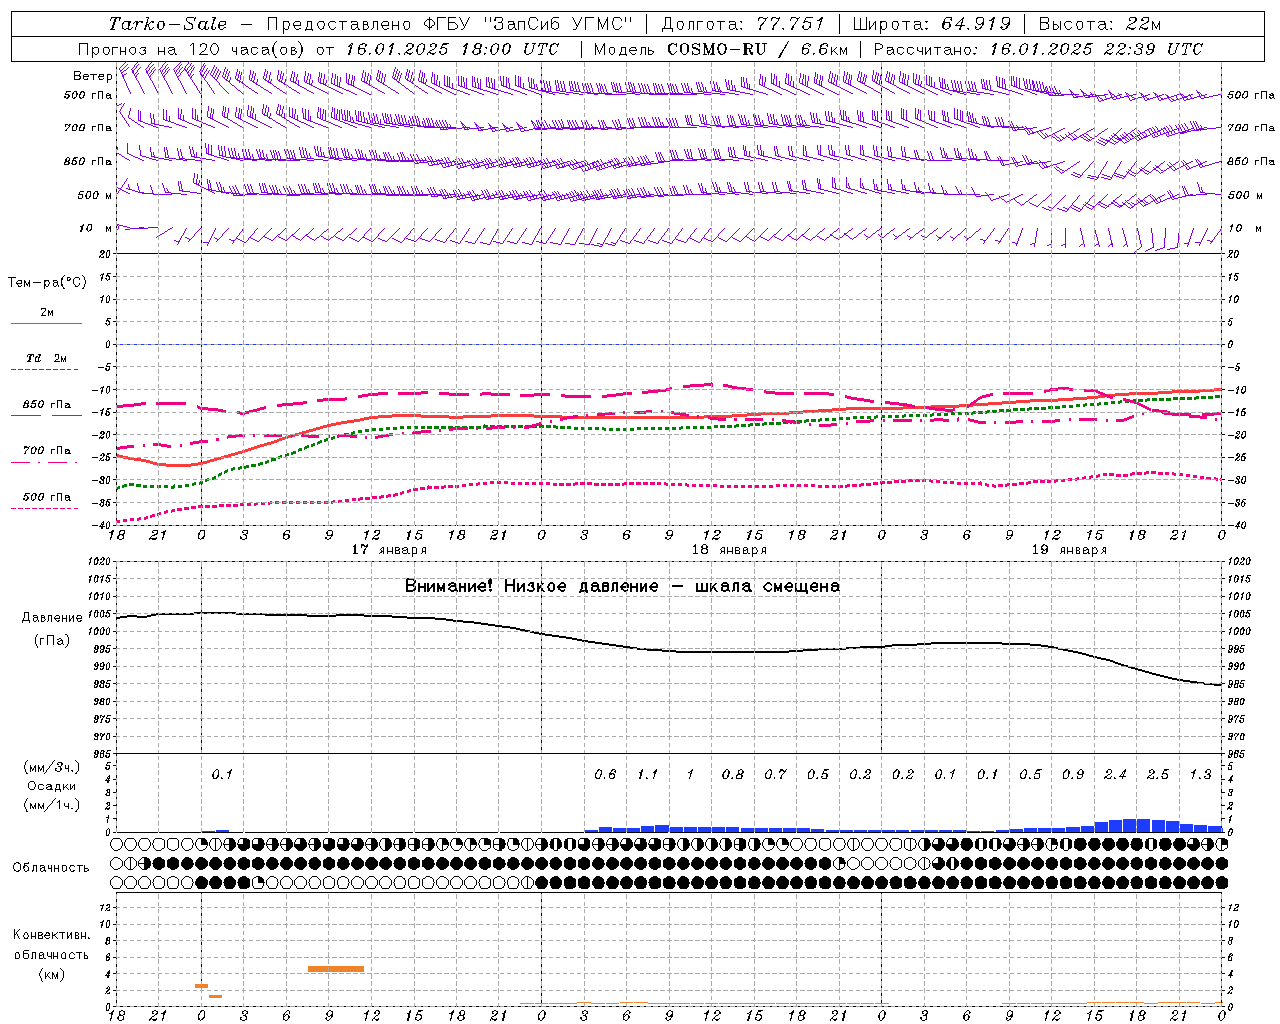
Task: Click the long orange convective cloud bar
Action: (336, 969)
